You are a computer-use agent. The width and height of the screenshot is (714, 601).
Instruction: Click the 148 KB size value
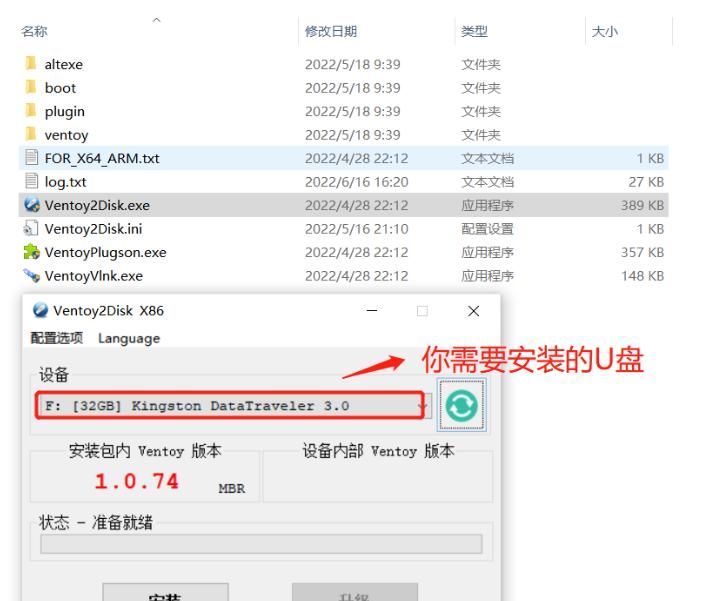click(643, 276)
